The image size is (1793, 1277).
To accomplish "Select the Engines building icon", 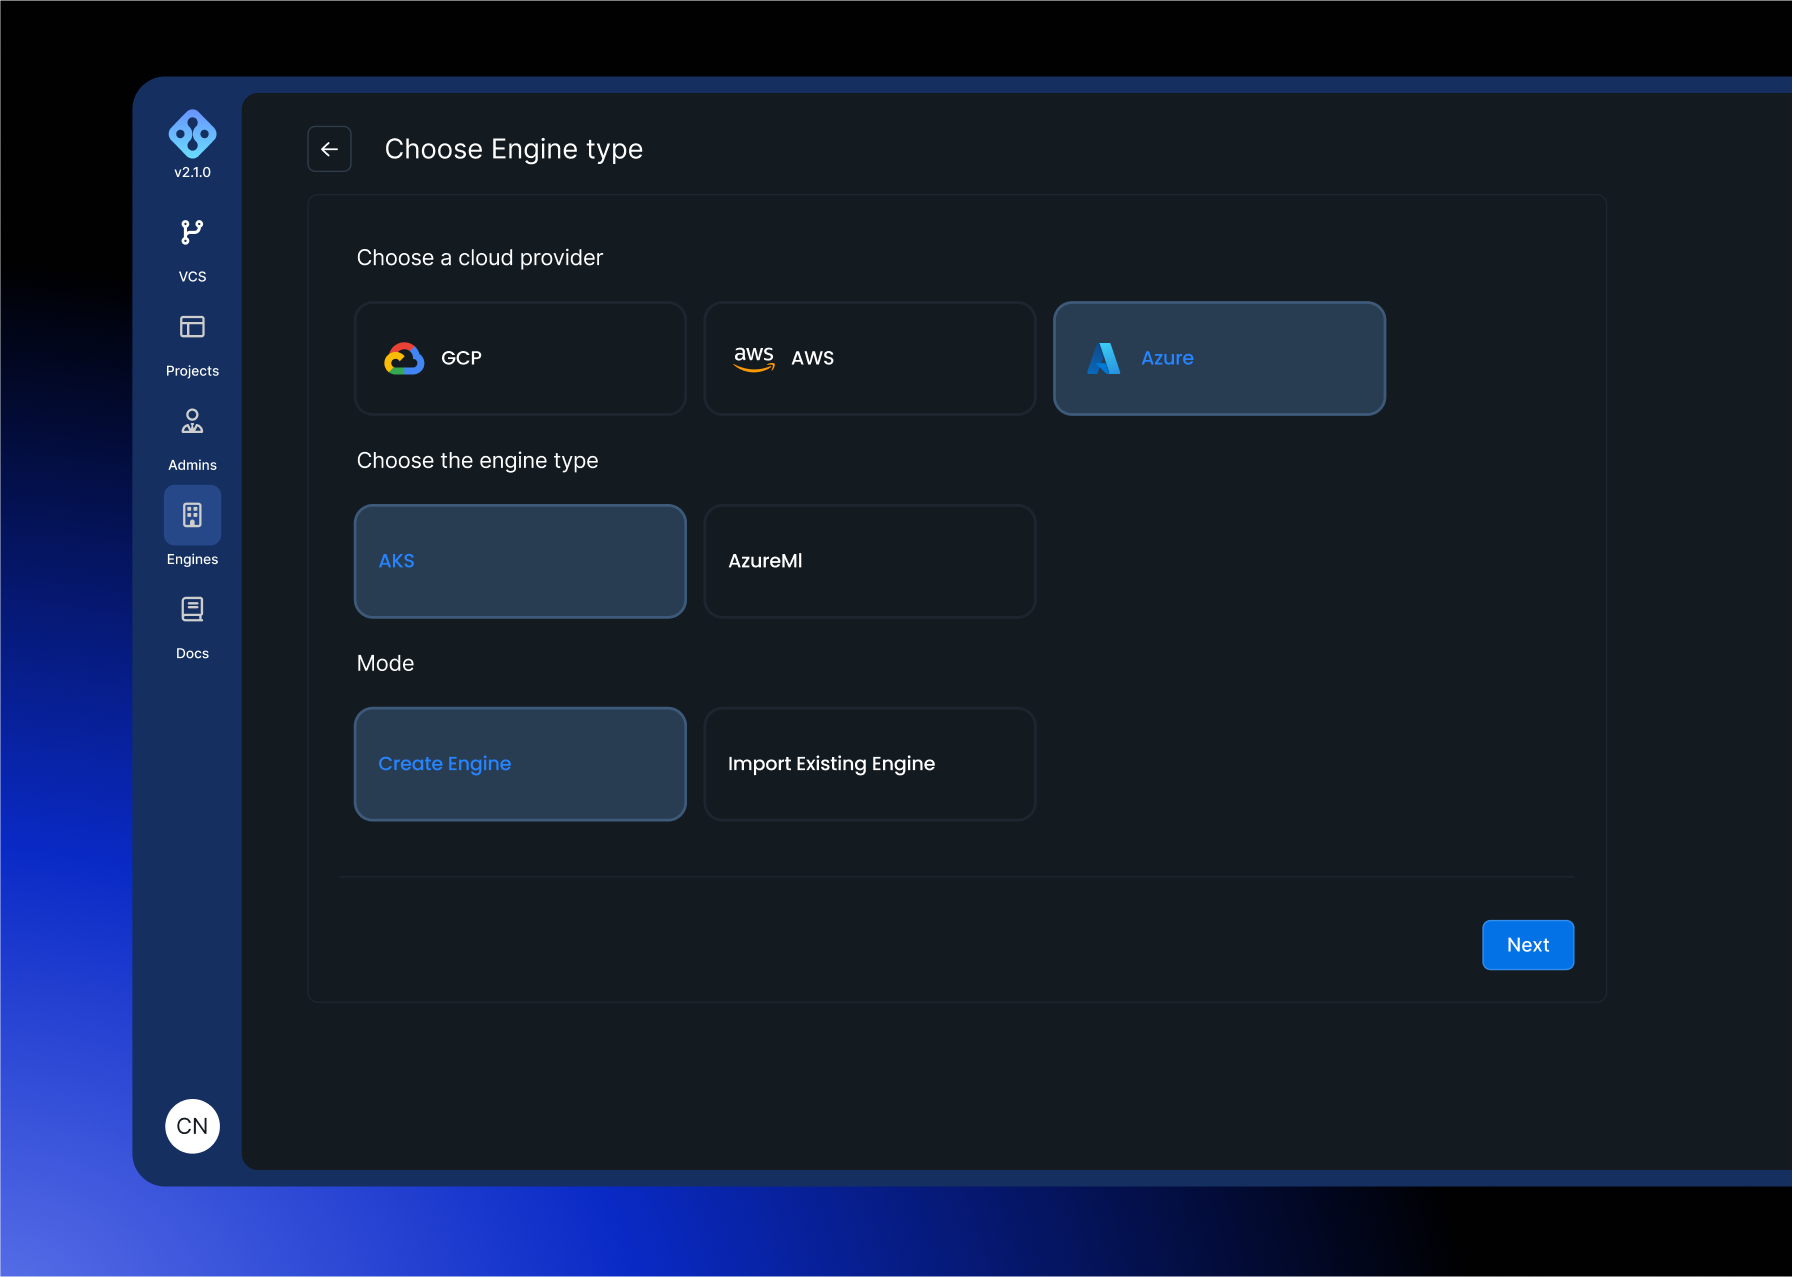I will pos(192,515).
